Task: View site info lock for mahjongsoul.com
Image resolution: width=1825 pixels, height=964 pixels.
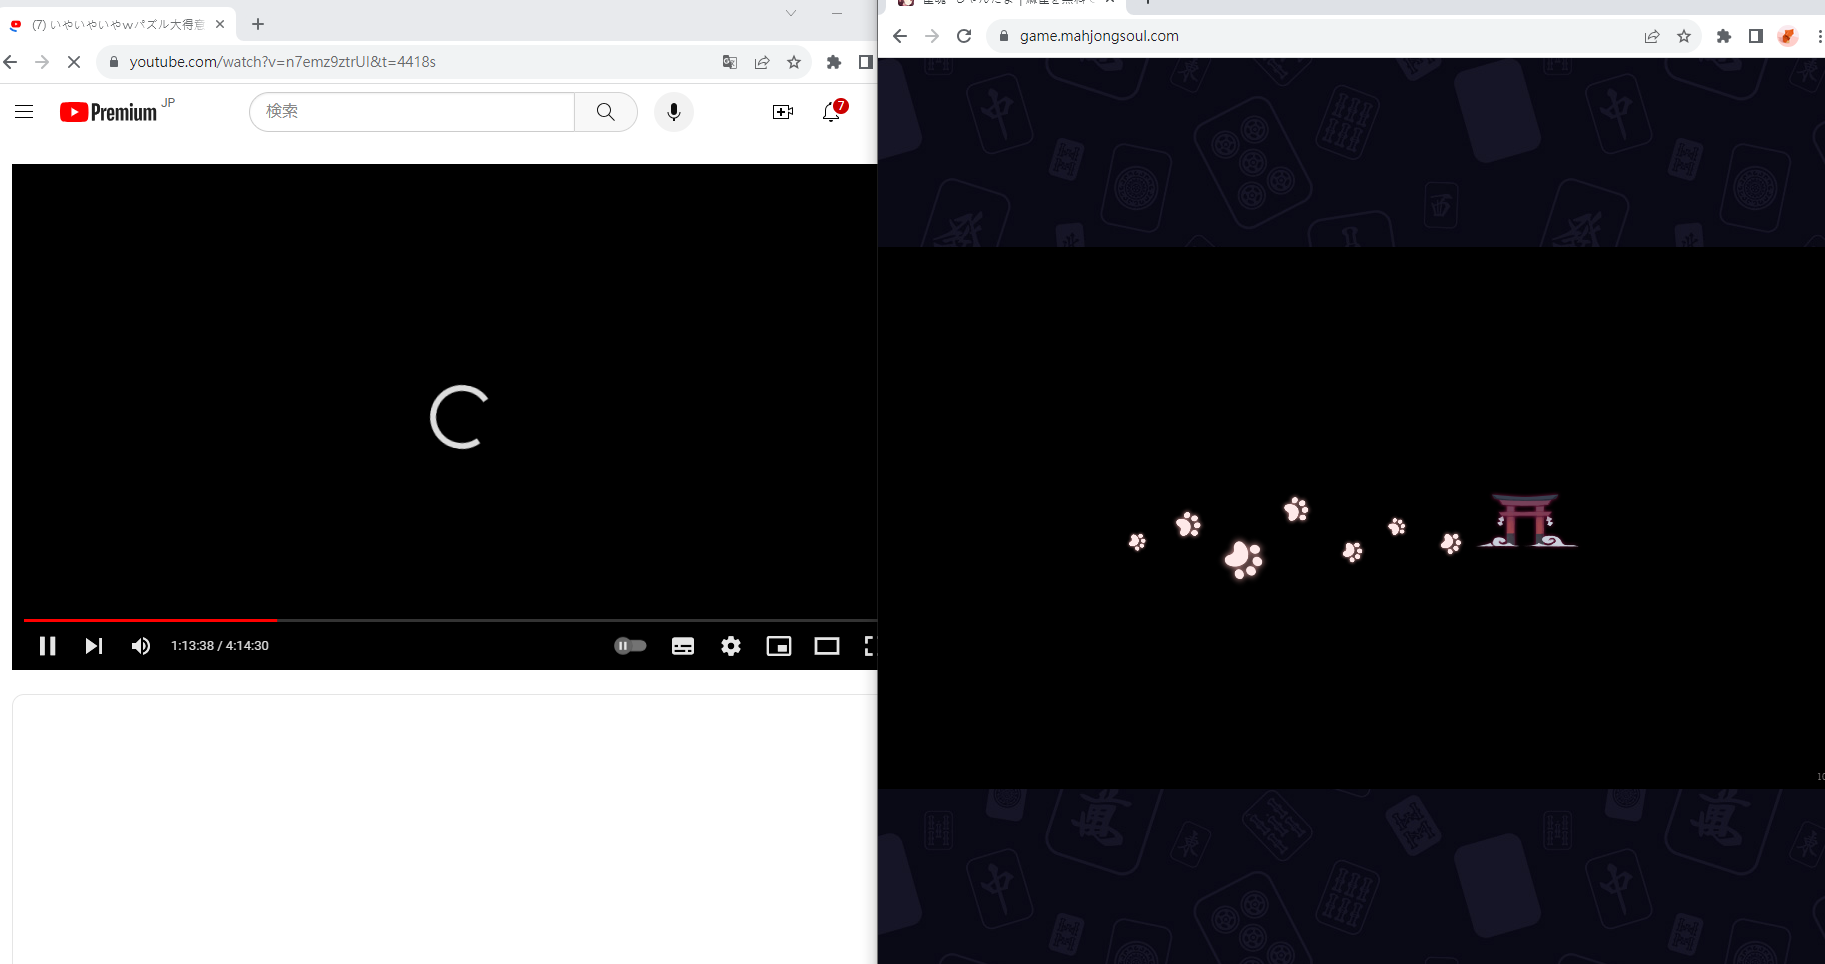Action: click(x=1004, y=36)
